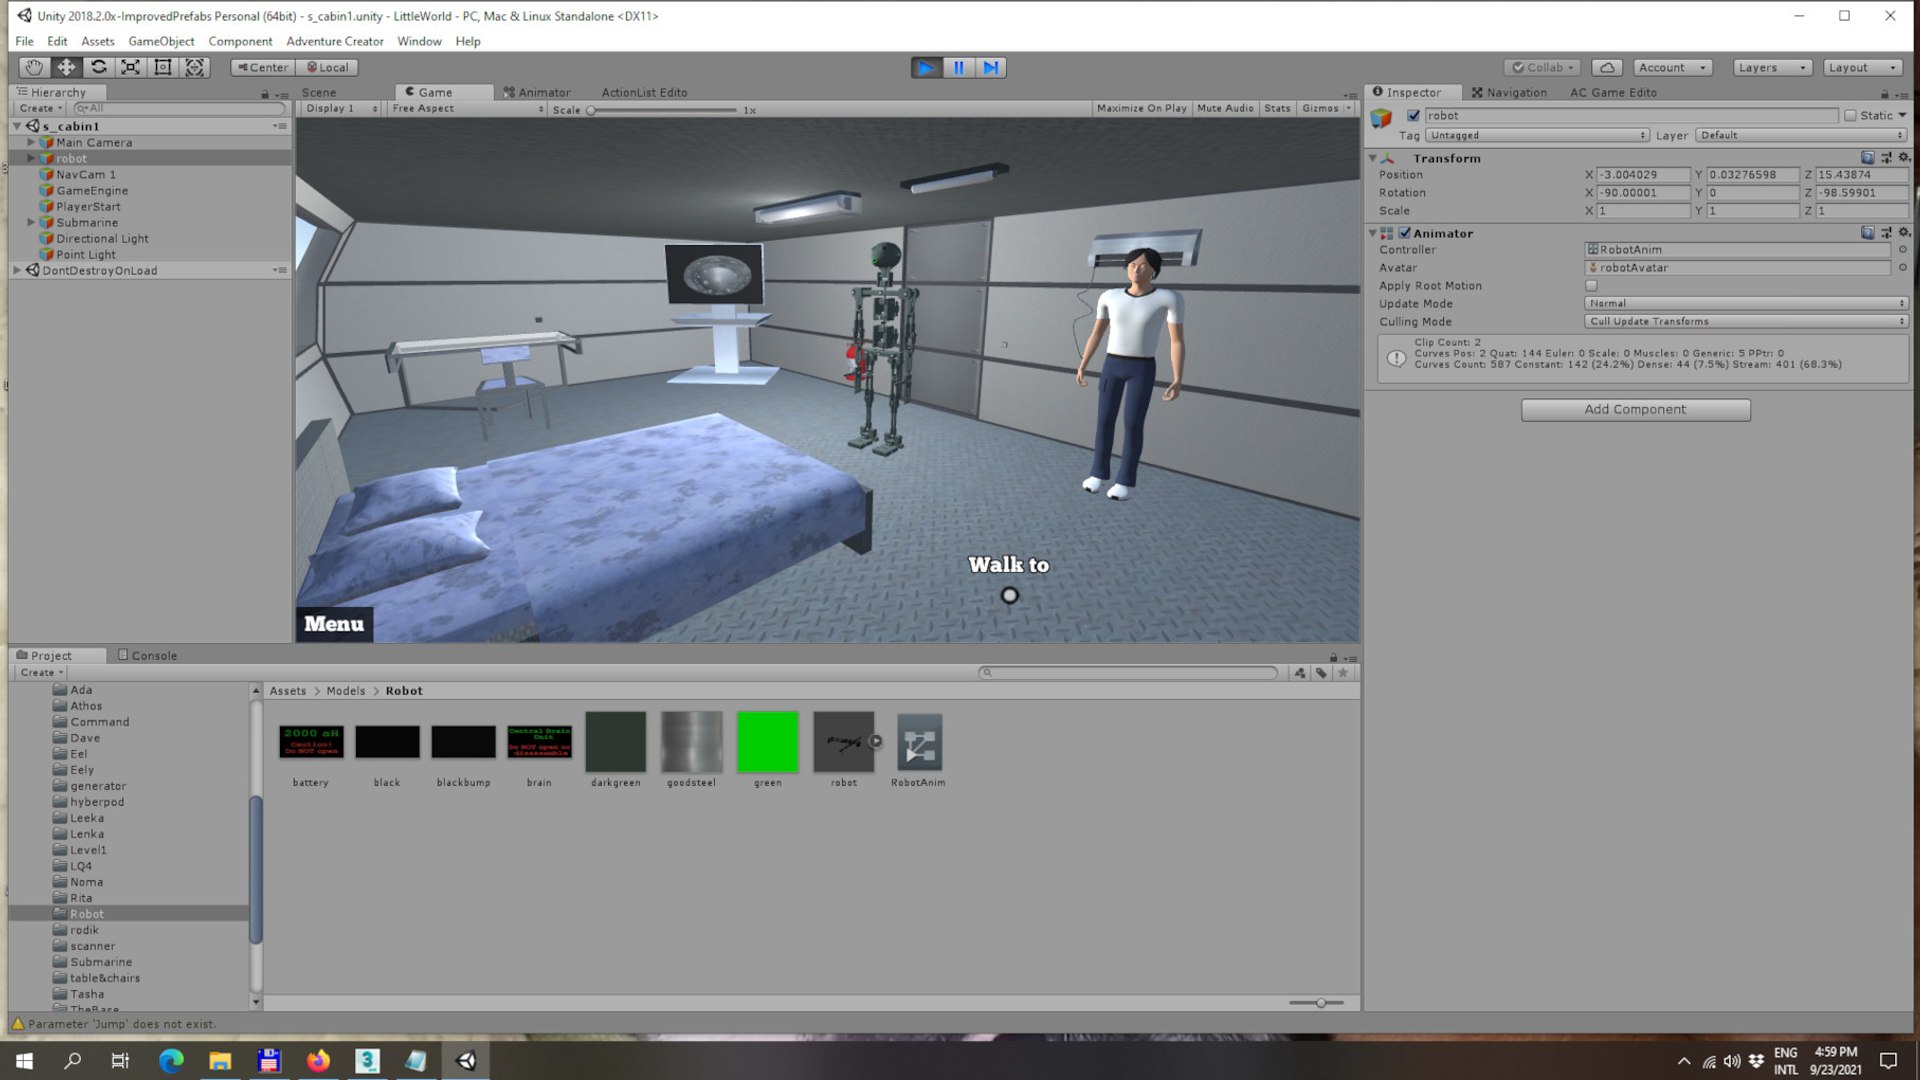Select the Rotate tool in toolbar
1920x1080 pixels.
click(x=98, y=67)
